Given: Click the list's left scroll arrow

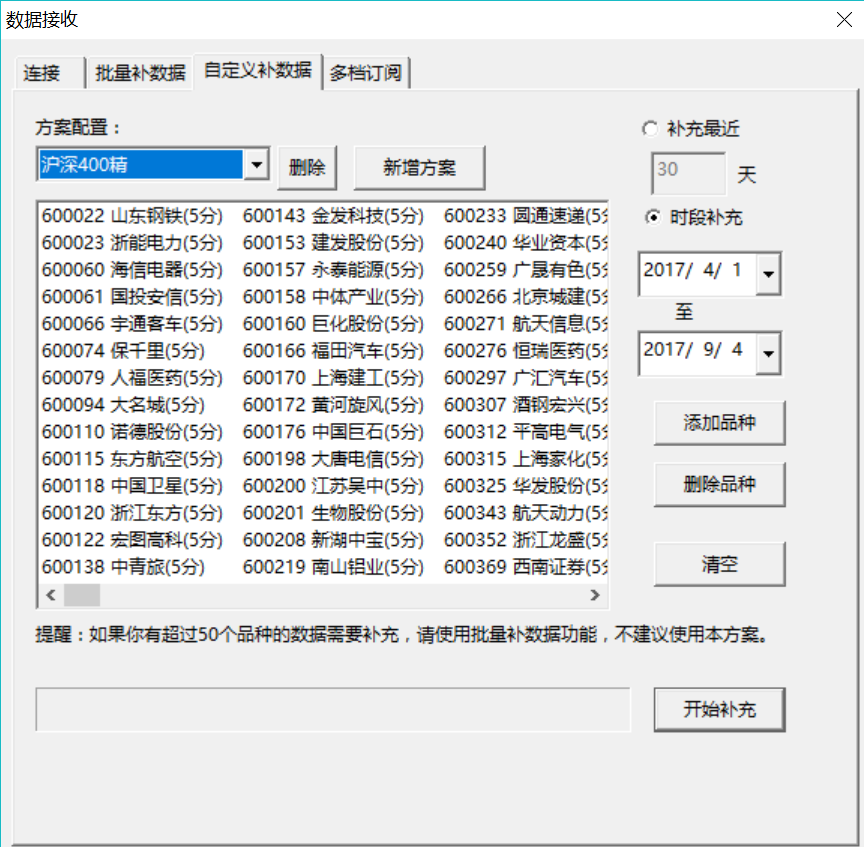Looking at the screenshot, I should click(x=51, y=595).
